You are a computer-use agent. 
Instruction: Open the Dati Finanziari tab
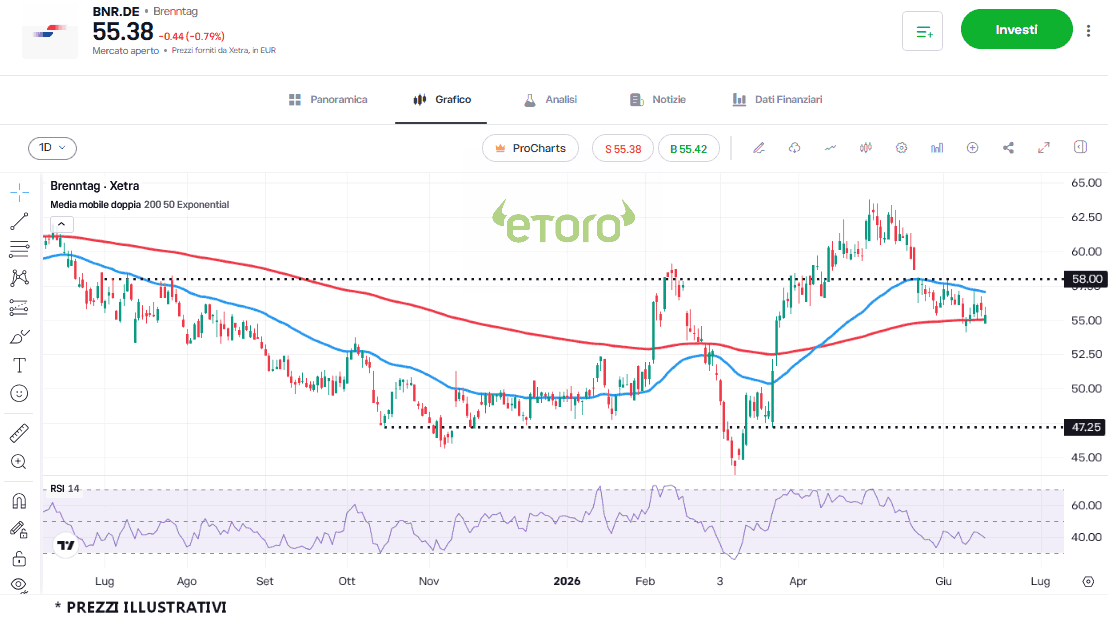pyautogui.click(x=777, y=100)
